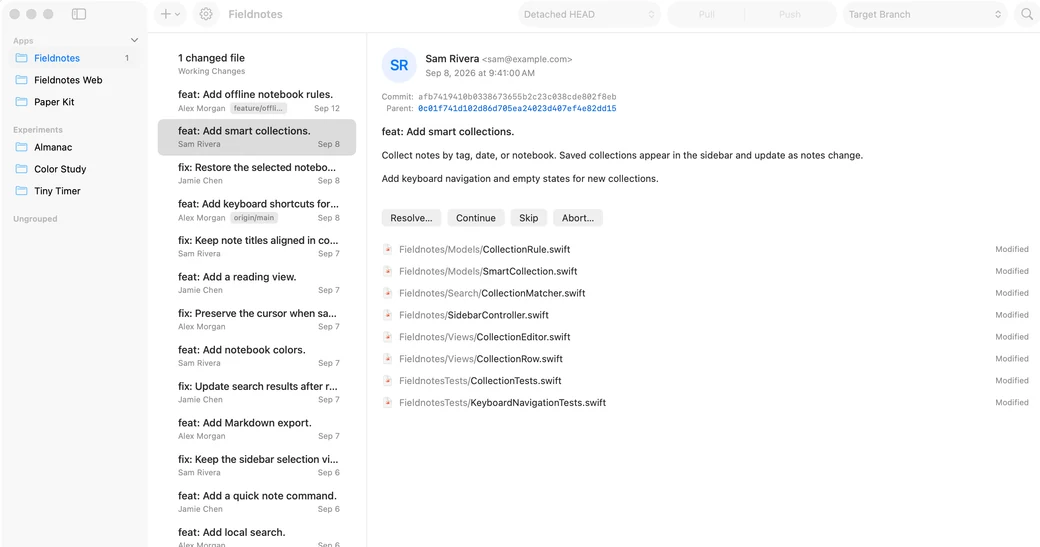Select commit 'feat: Add a quick note command.'
This screenshot has width=1040, height=547.
(257, 502)
